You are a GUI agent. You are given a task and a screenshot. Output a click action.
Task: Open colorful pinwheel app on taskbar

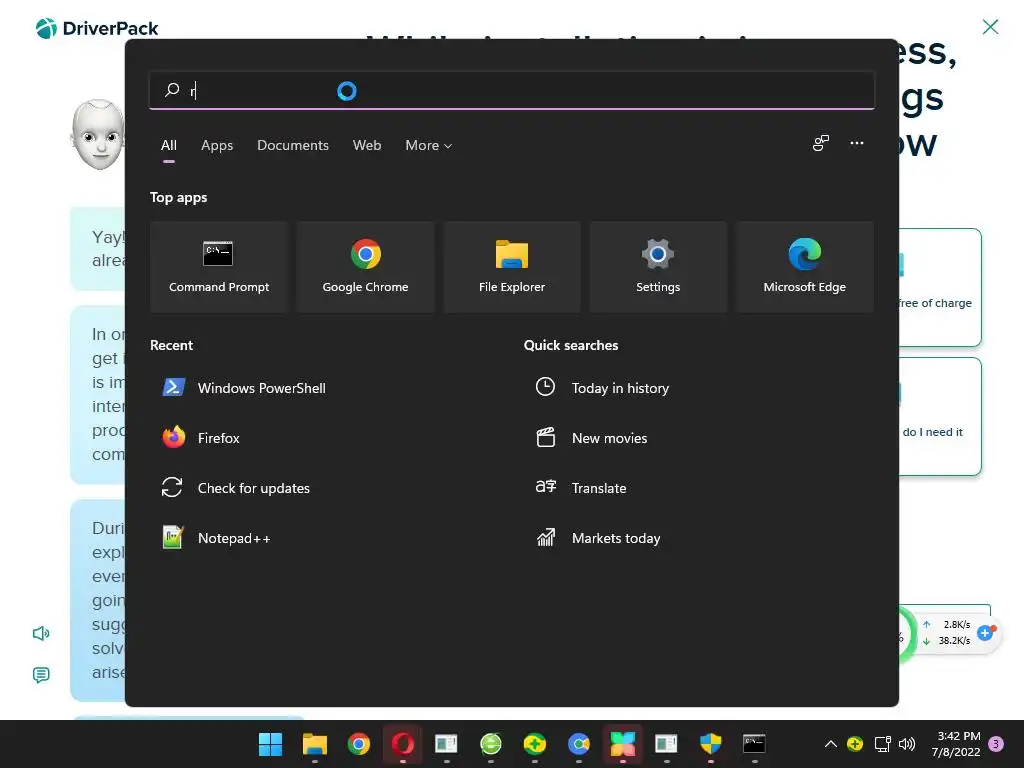pos(622,744)
